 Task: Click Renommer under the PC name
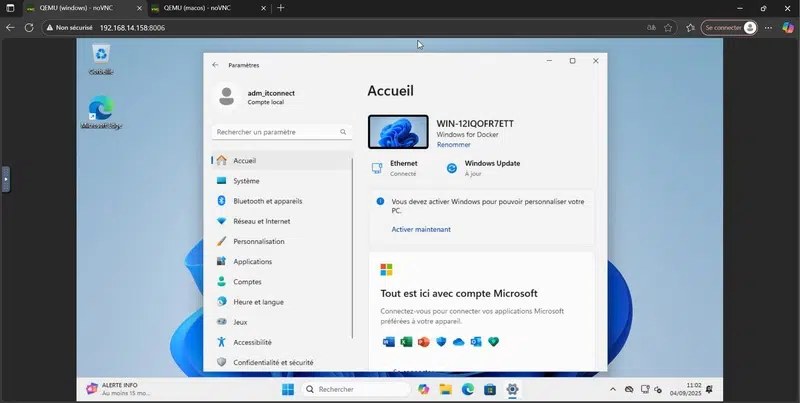pos(453,145)
